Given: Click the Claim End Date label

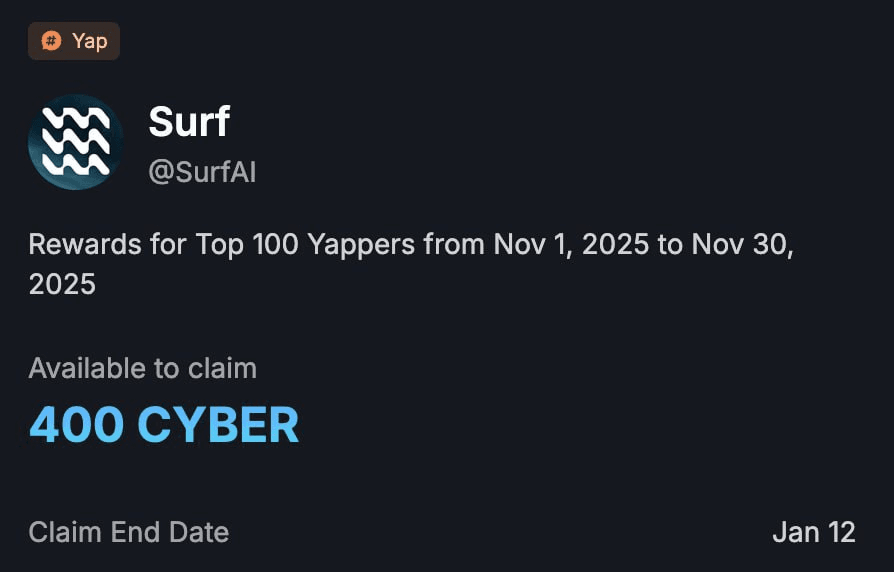Looking at the screenshot, I should (129, 532).
